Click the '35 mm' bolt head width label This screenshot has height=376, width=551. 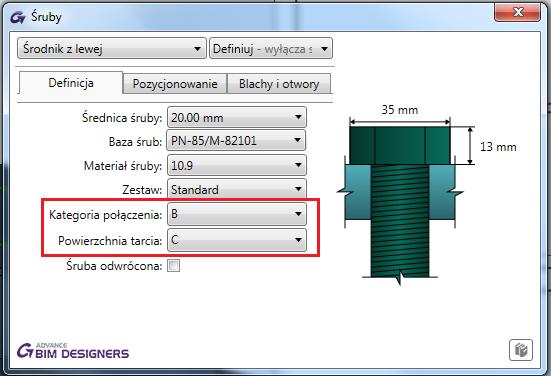click(x=400, y=110)
